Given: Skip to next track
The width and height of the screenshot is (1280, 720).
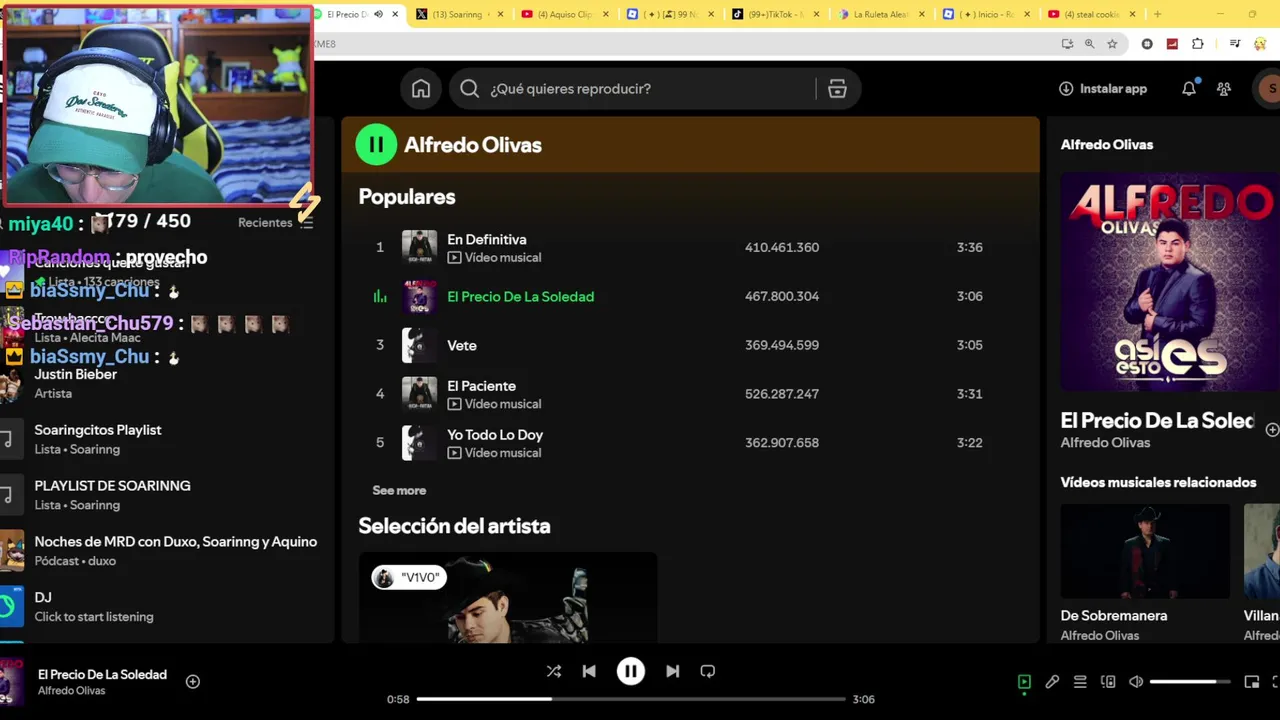Looking at the screenshot, I should coord(672,672).
